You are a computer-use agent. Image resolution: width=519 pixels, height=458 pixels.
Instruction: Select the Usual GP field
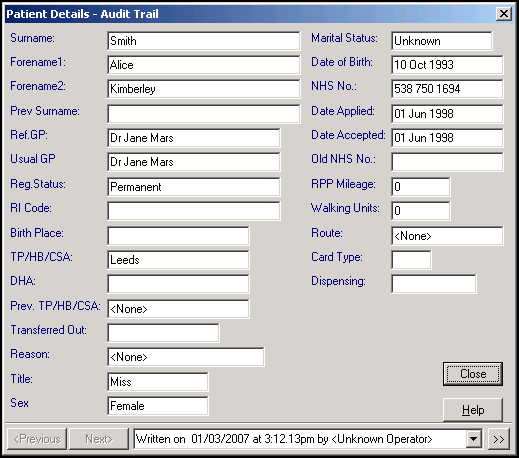pyautogui.click(x=194, y=162)
